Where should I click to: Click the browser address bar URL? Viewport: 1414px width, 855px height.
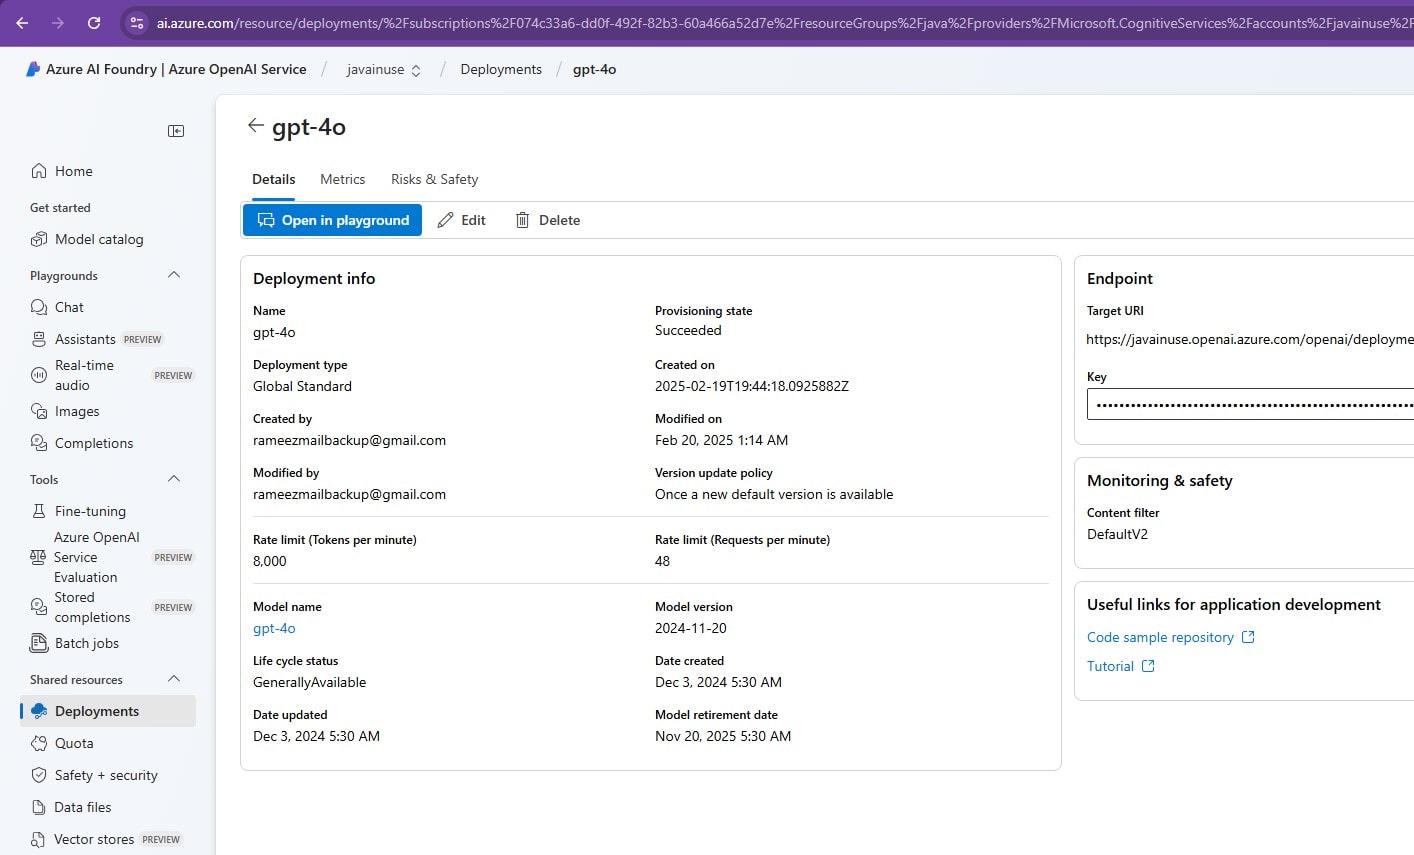(785, 23)
